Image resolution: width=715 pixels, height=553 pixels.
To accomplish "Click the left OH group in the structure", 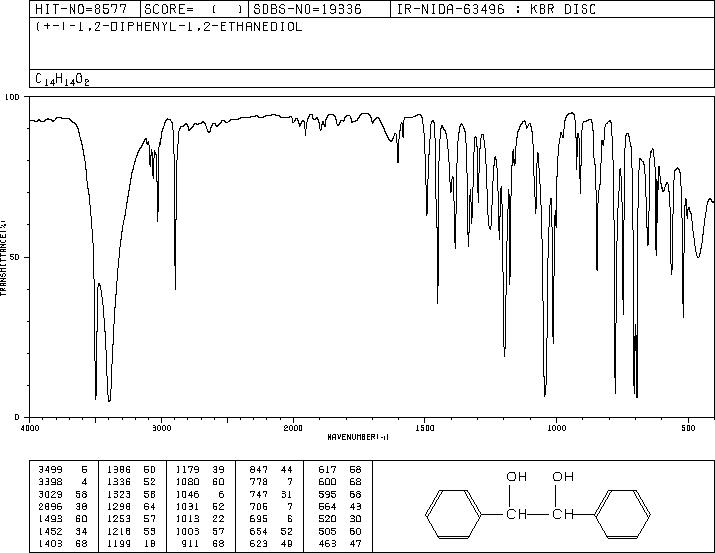I will point(517,477).
